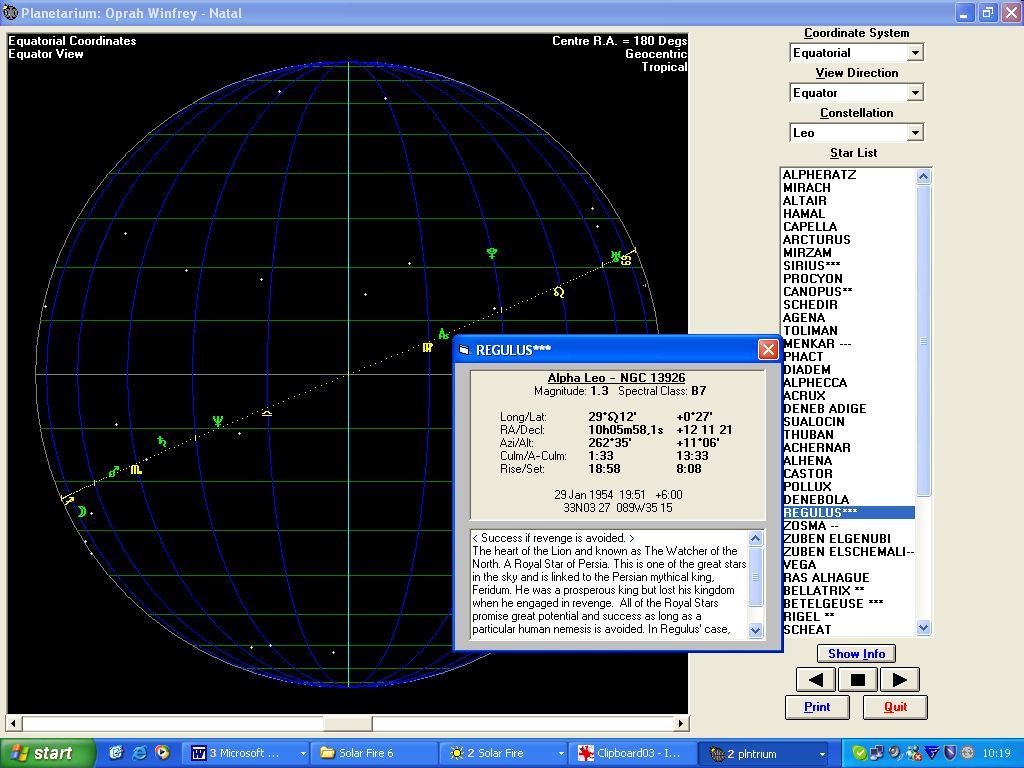Viewport: 1024px width, 768px height.
Task: Select DENEBOLA in the Star List
Action: [815, 500]
